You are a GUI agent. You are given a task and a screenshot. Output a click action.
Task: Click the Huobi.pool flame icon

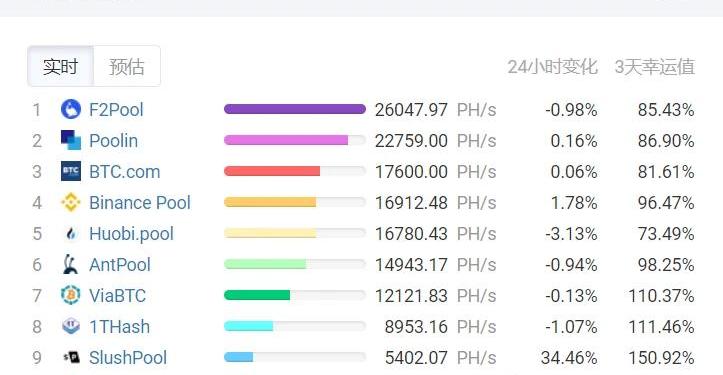click(x=71, y=234)
